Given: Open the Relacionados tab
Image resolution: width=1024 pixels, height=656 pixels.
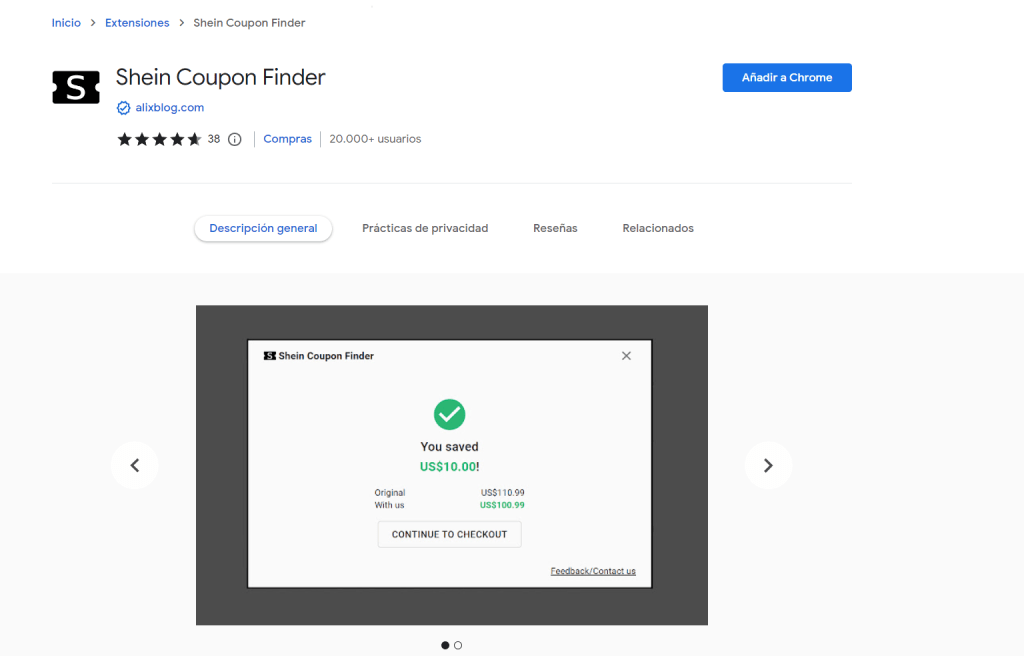Looking at the screenshot, I should coord(658,228).
